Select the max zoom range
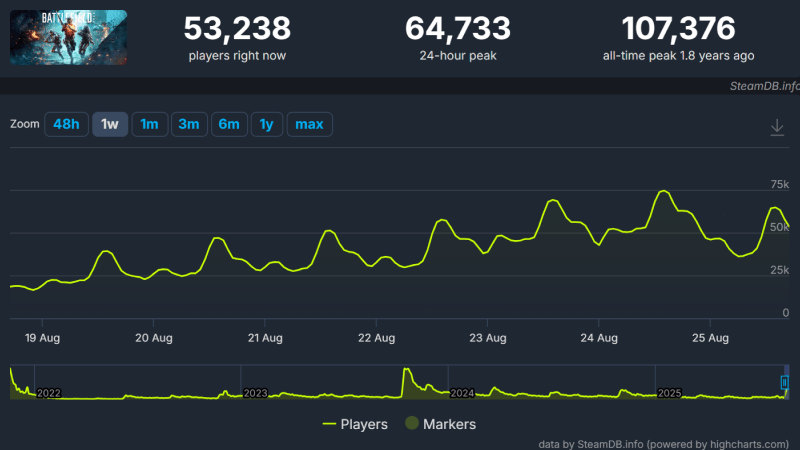The height and width of the screenshot is (450, 800). [x=310, y=124]
